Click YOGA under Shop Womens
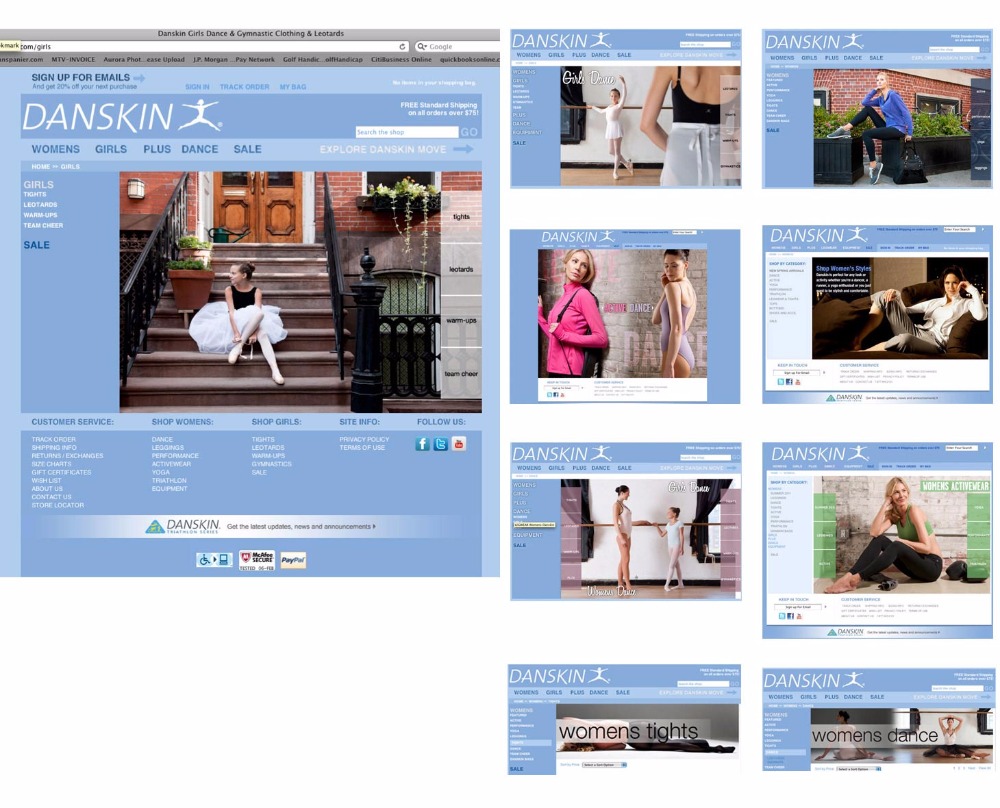 (x=161, y=473)
